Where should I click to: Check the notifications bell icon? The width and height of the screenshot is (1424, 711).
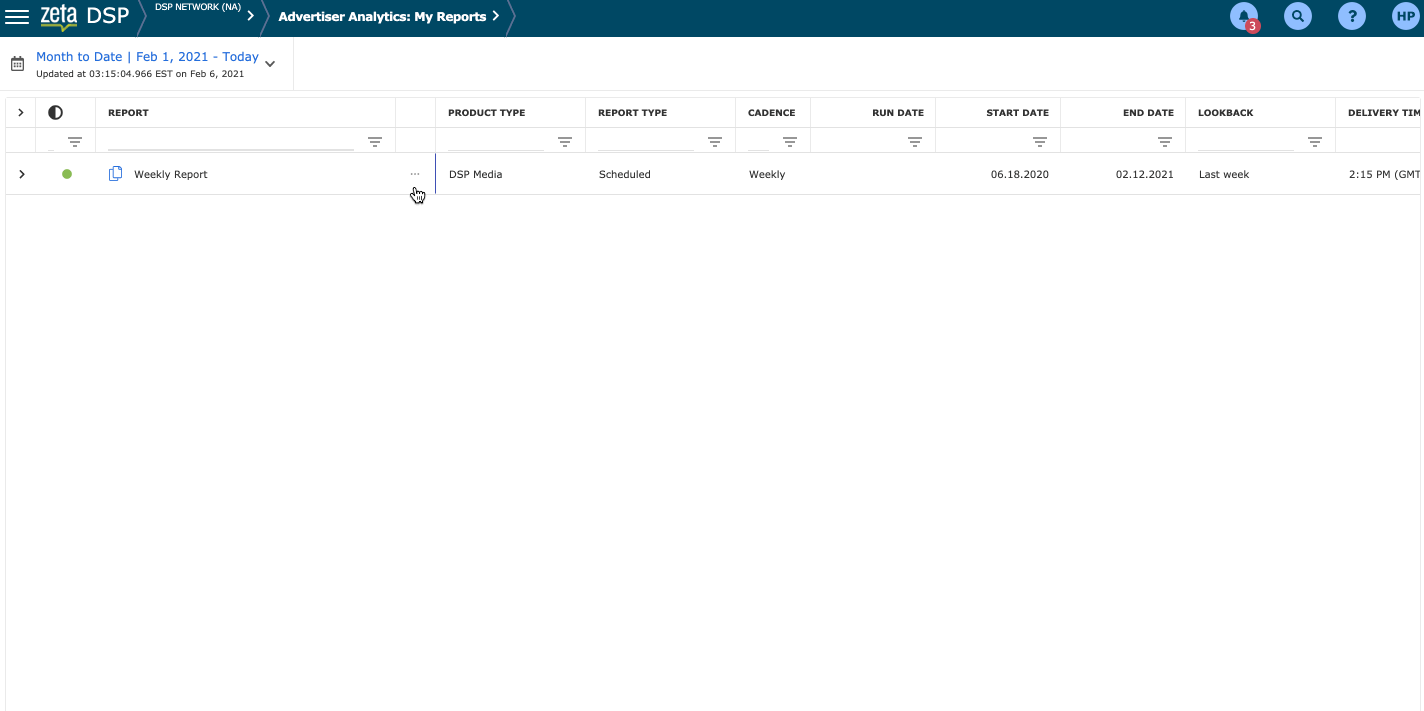pos(1244,16)
